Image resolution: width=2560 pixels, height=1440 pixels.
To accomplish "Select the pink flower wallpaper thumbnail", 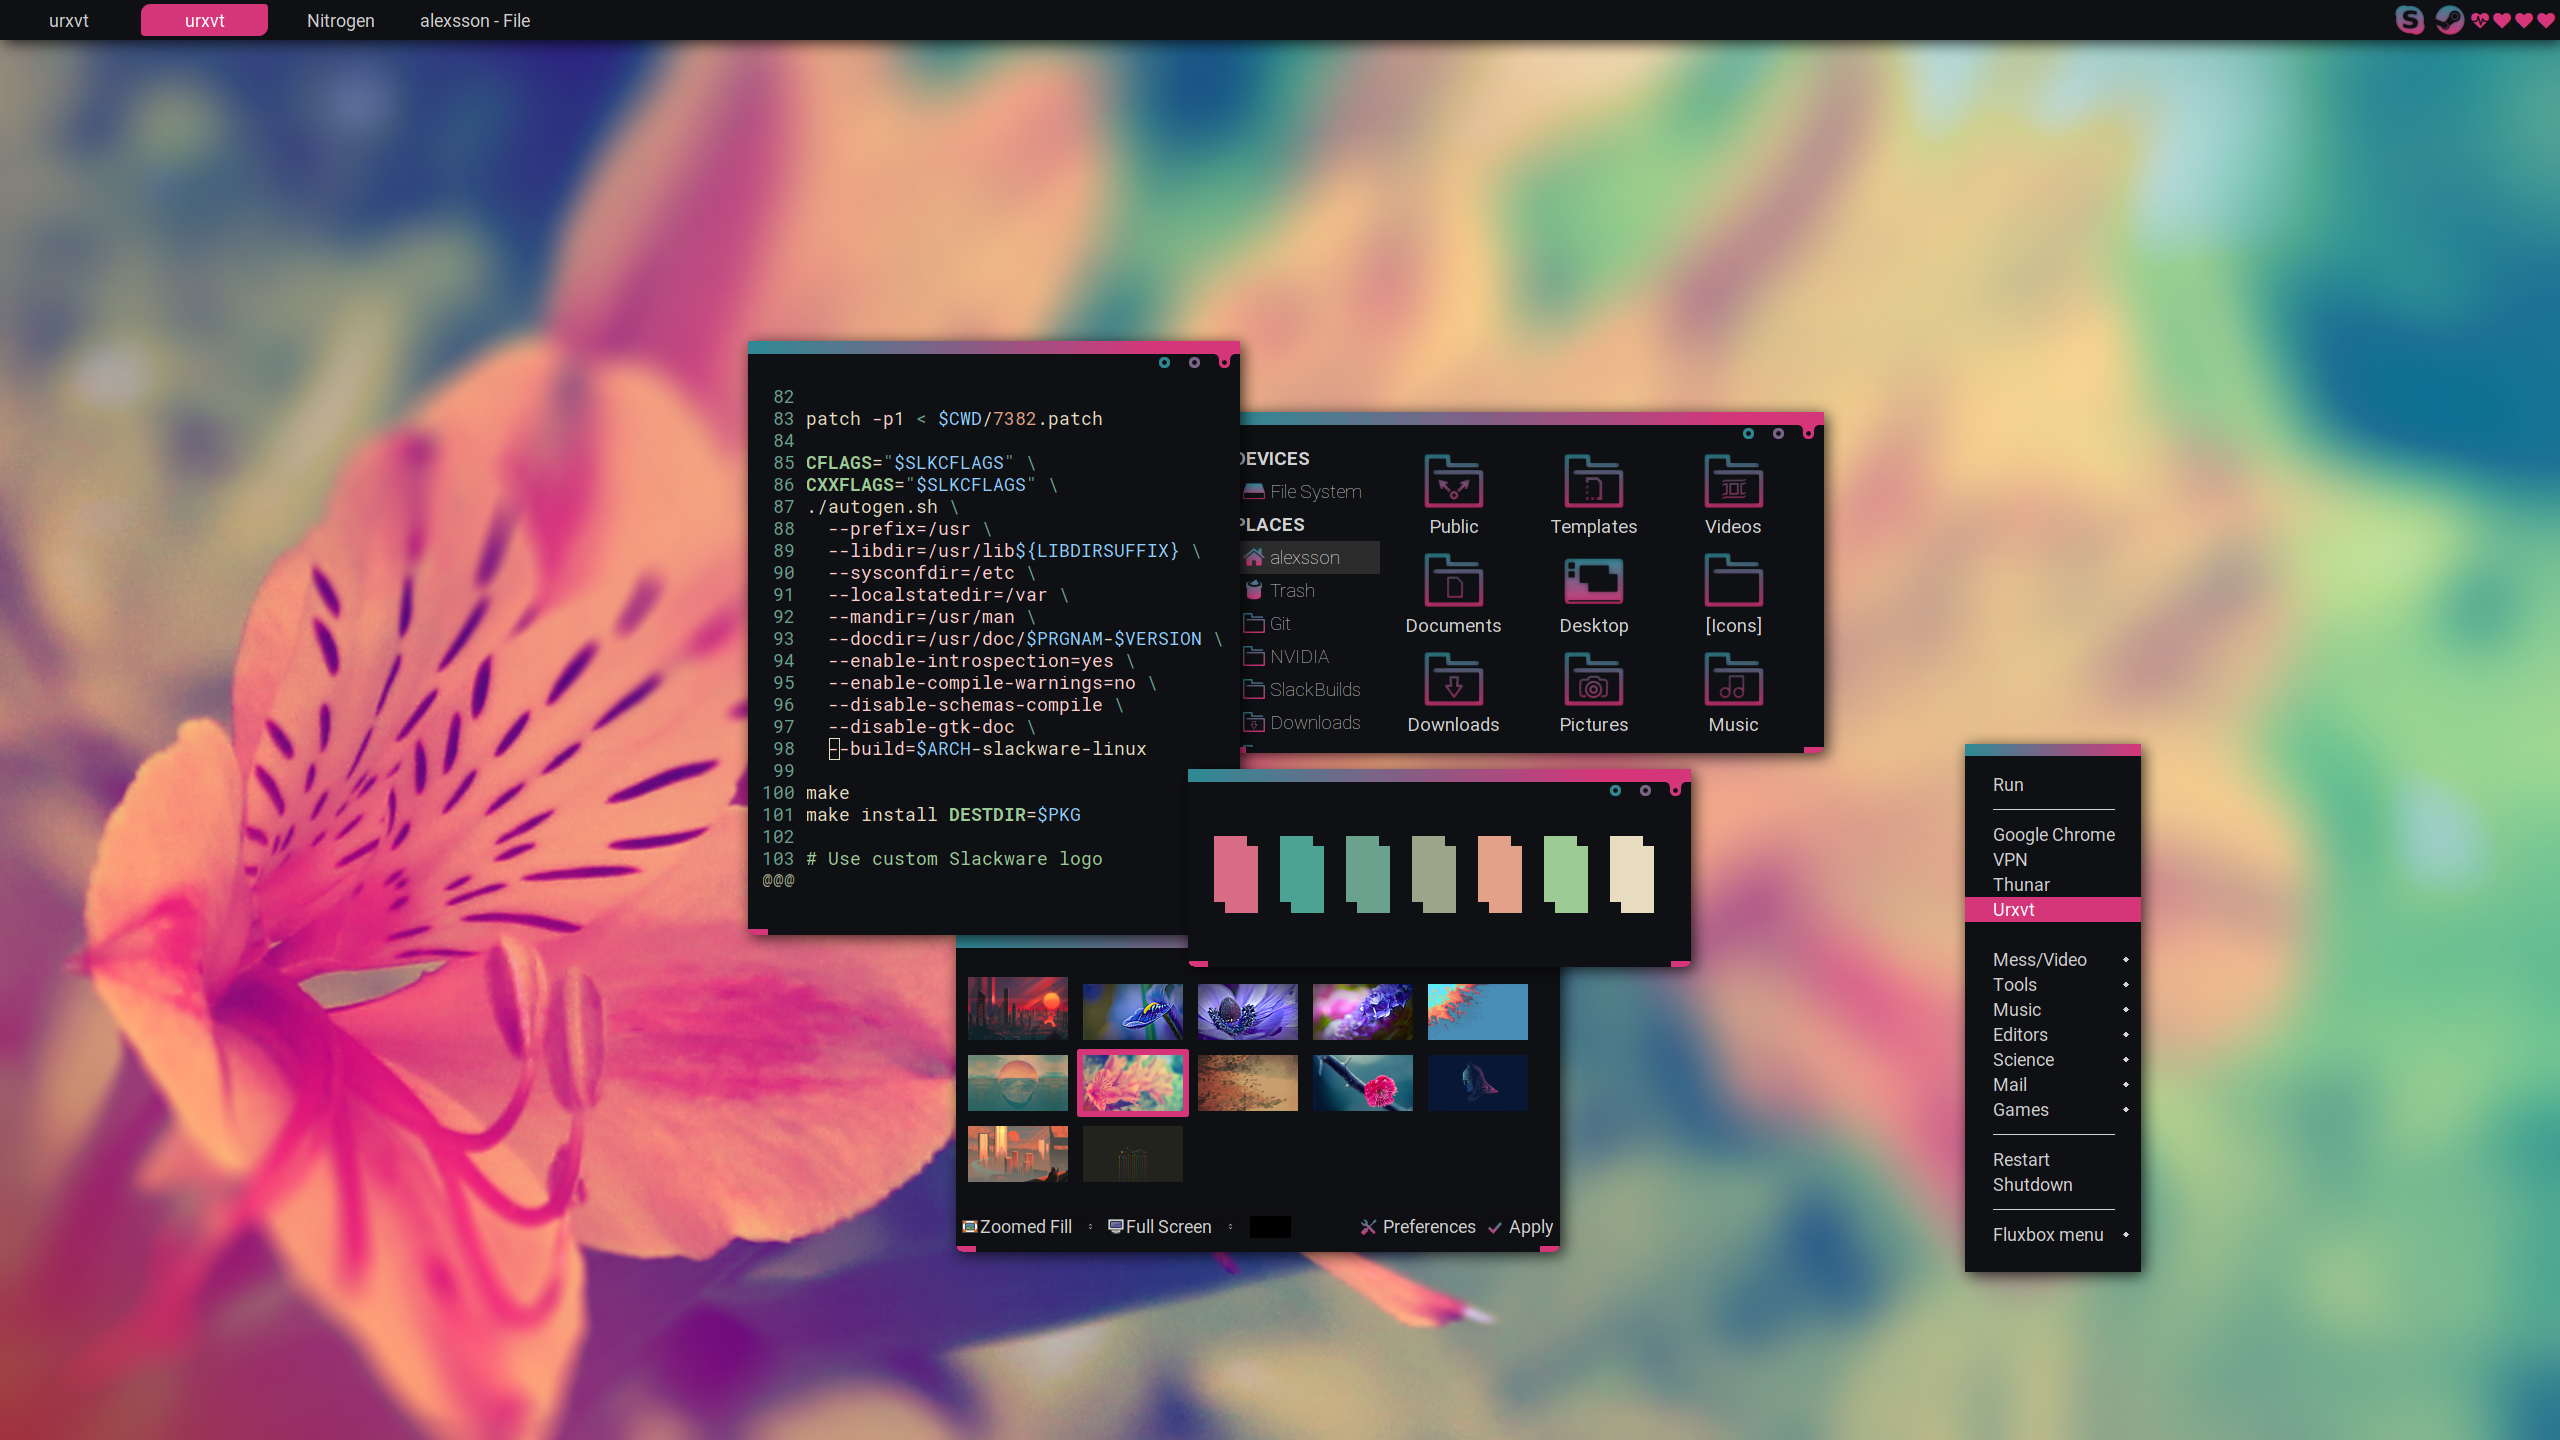I will point(1132,1082).
